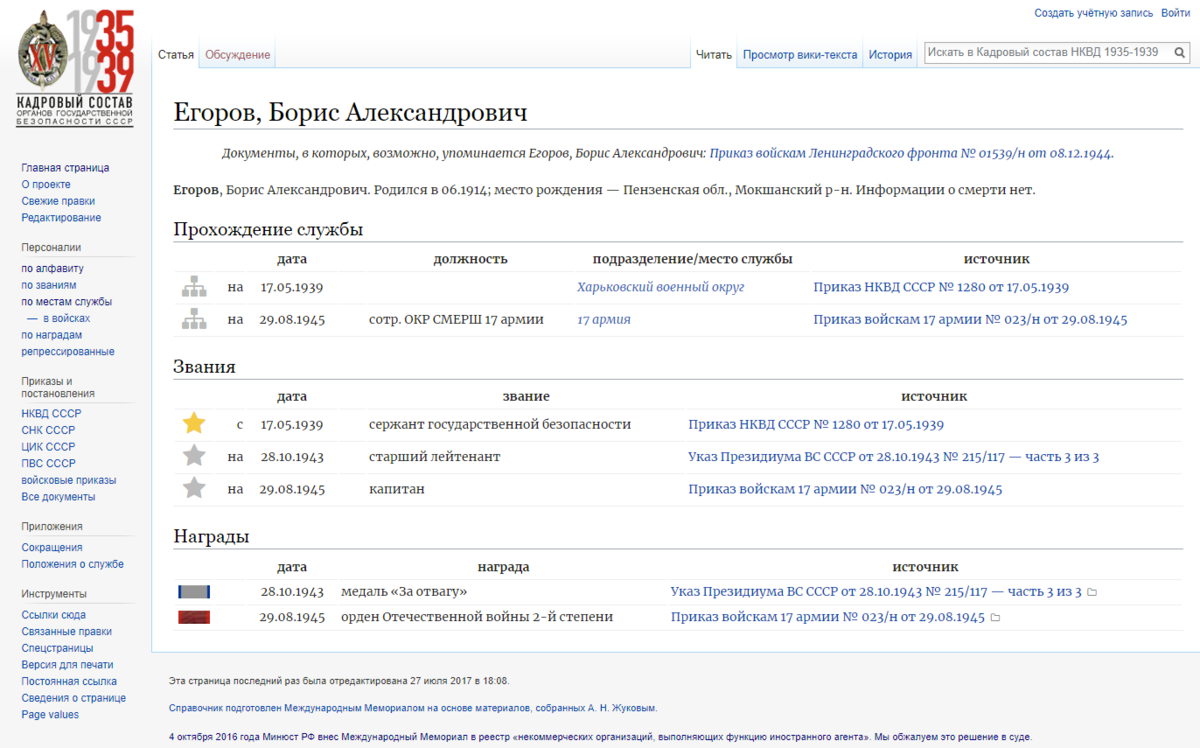Click the folder icon after Приказ войскам 17 армии award source
The image size is (1200, 748).
coord(995,618)
